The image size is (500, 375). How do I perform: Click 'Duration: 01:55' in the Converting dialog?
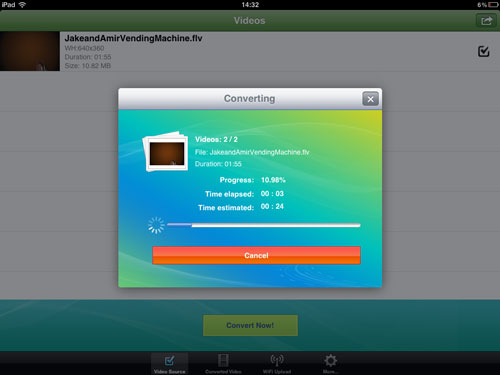218,164
